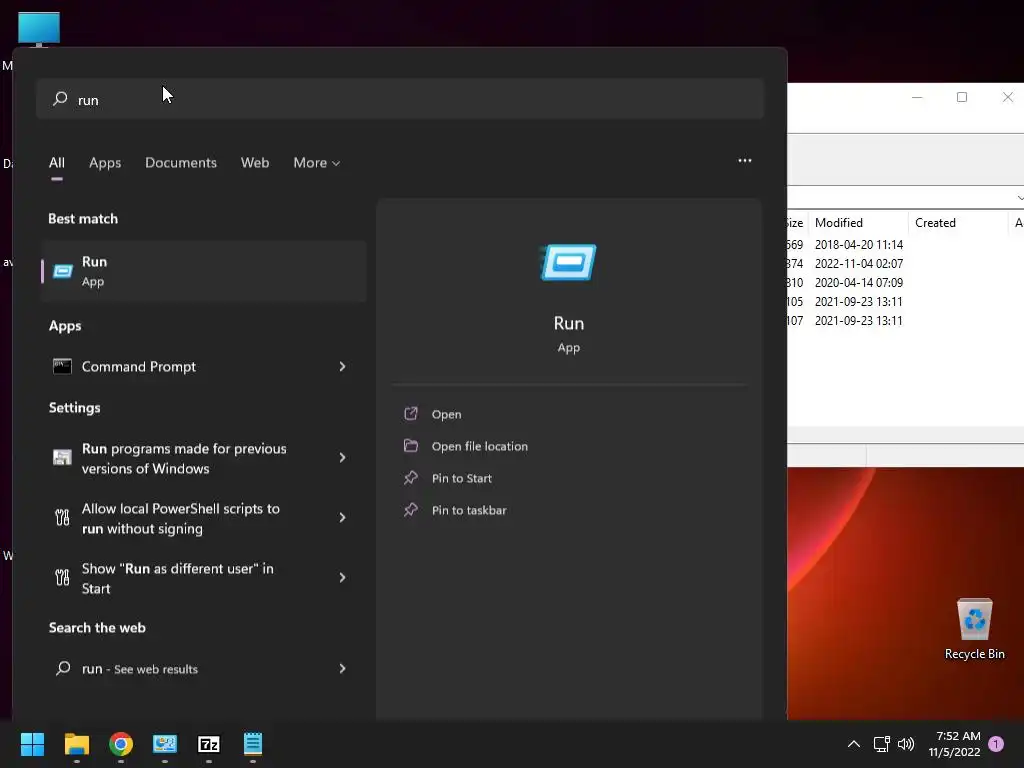Open Run programs made for previous versions
The width and height of the screenshot is (1024, 768).
[x=204, y=458]
